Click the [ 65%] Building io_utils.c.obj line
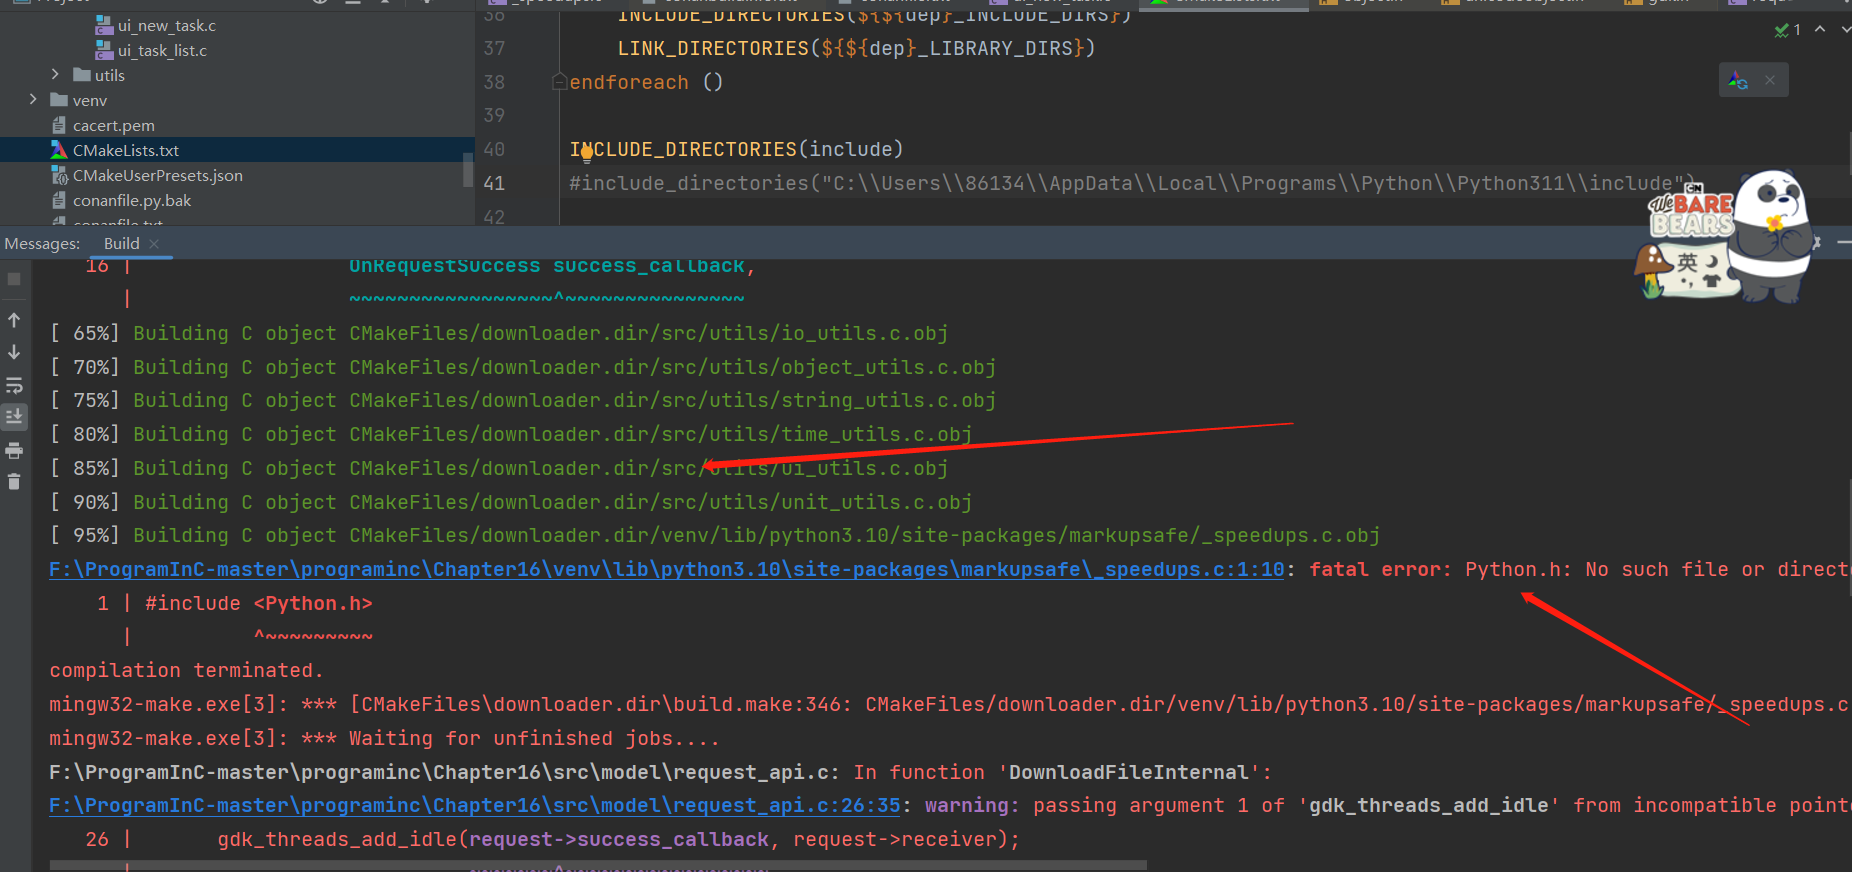The image size is (1852, 872). click(x=499, y=333)
